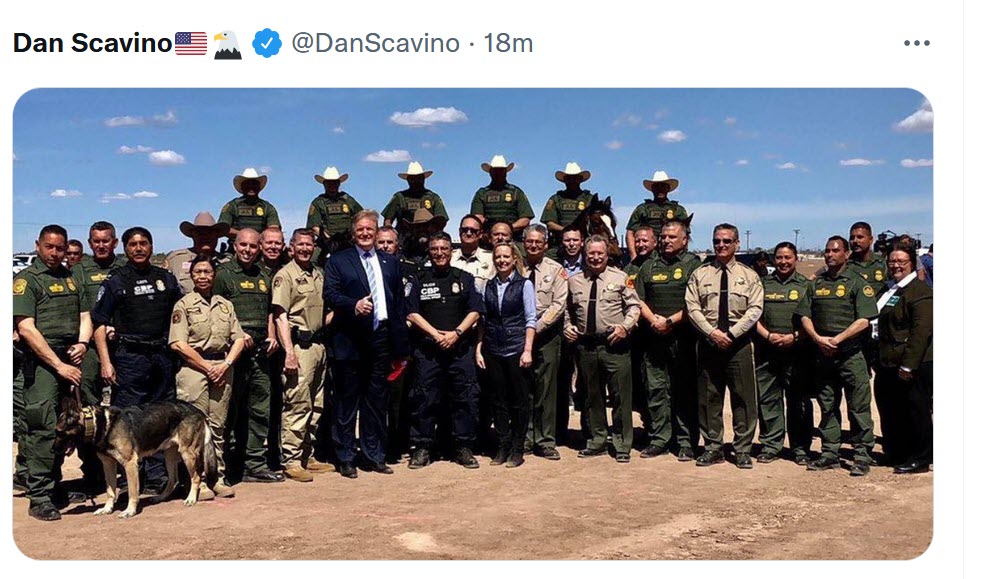Click the bald eagle emoji

227,44
